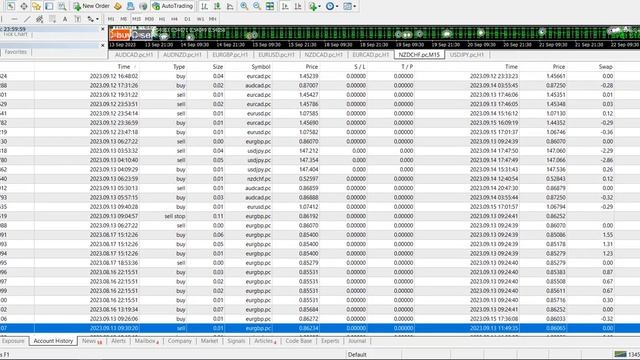The width and height of the screenshot is (640, 360).
Task: Click the New Order button
Action: (91, 6)
